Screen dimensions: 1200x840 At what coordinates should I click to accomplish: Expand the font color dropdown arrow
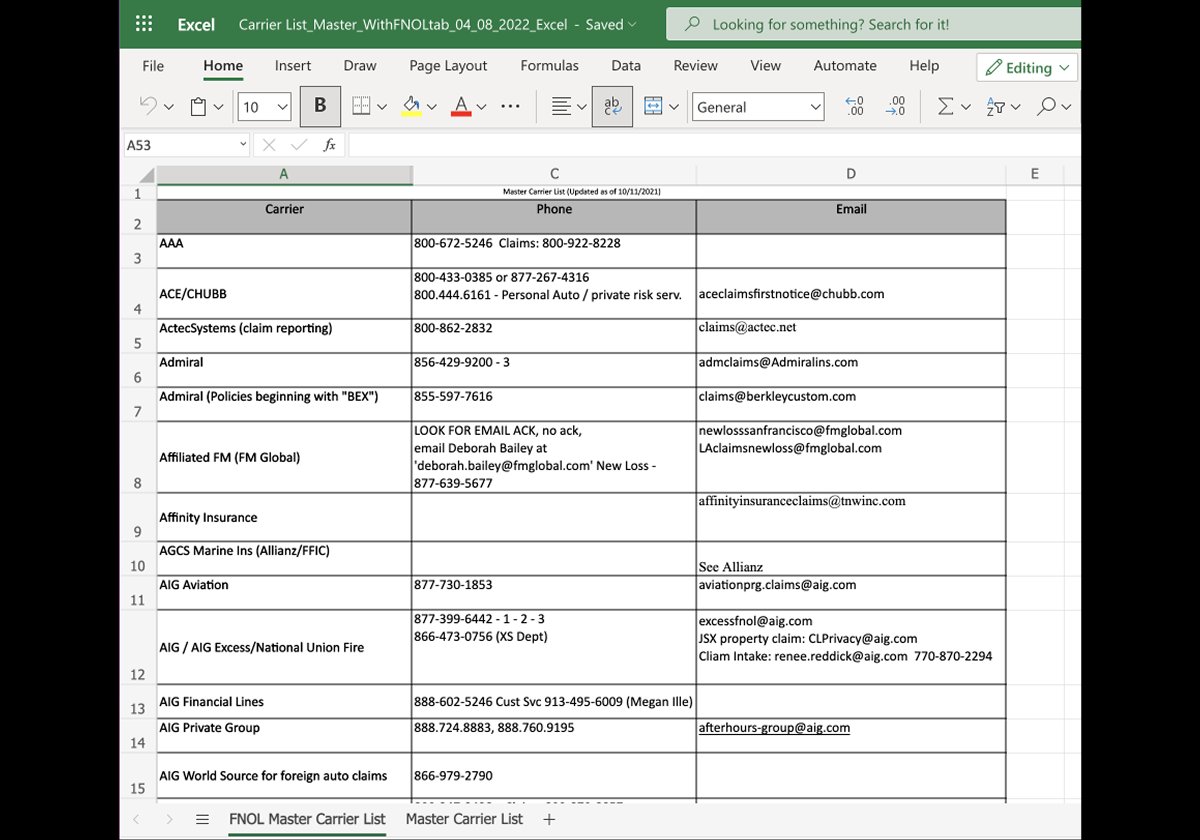pos(481,107)
